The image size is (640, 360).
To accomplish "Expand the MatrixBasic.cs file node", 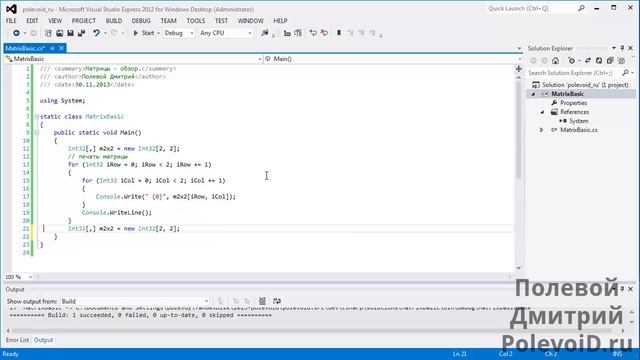I will click(542, 130).
